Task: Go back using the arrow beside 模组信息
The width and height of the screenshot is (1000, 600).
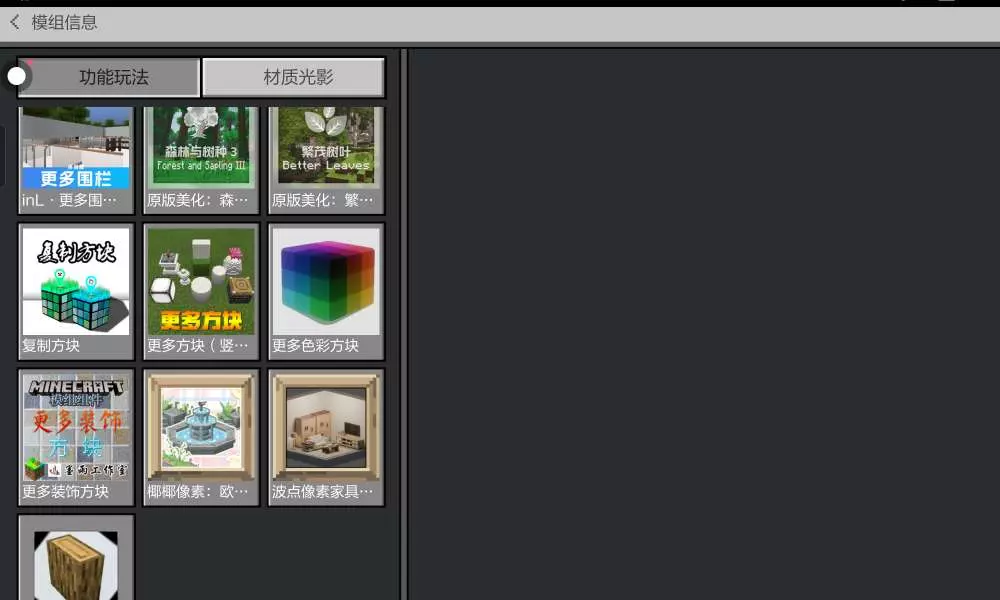Action: (x=15, y=23)
